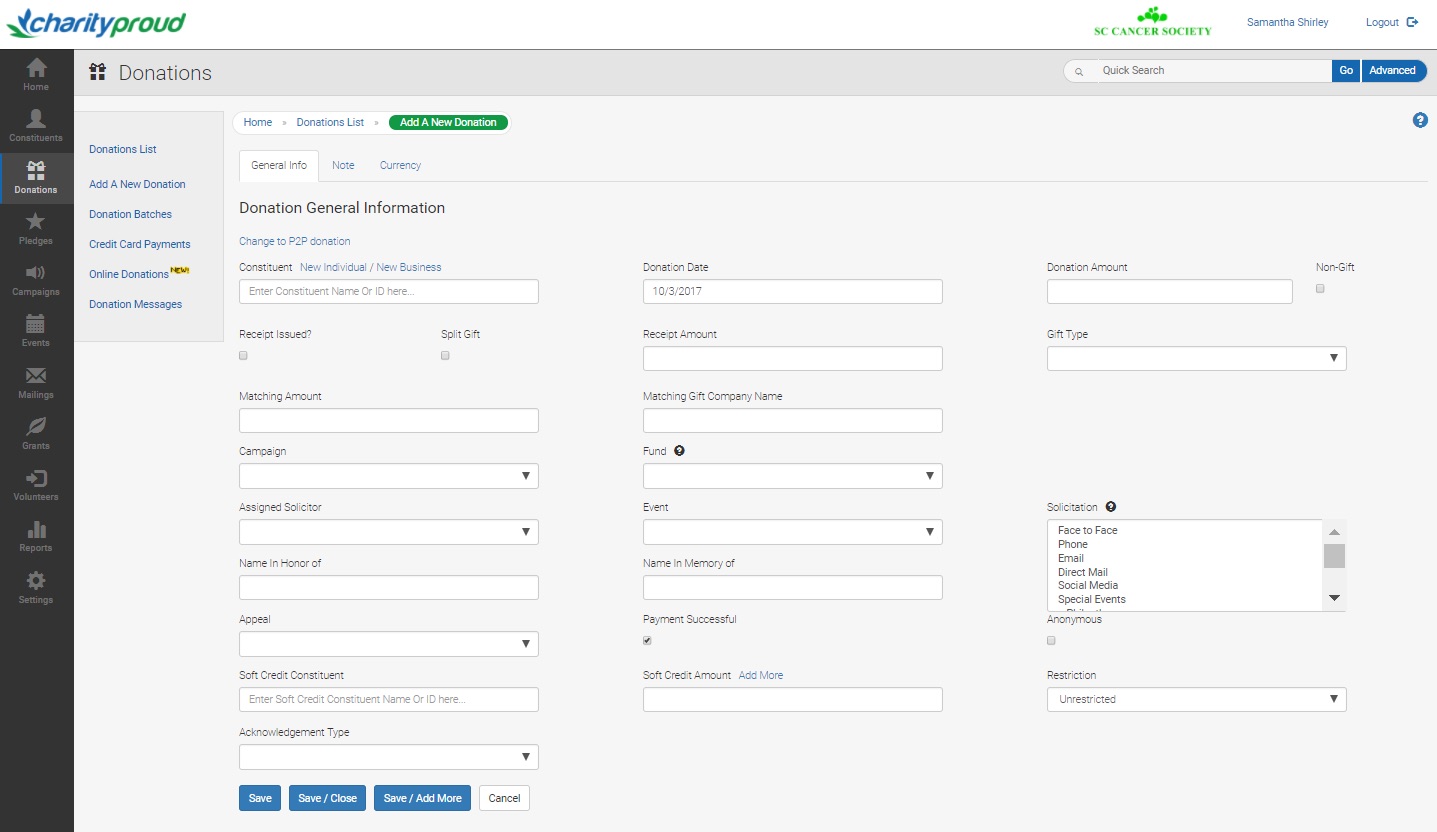Select the Pledges icon in sidebar
Image resolution: width=1437 pixels, height=832 pixels.
(x=36, y=228)
